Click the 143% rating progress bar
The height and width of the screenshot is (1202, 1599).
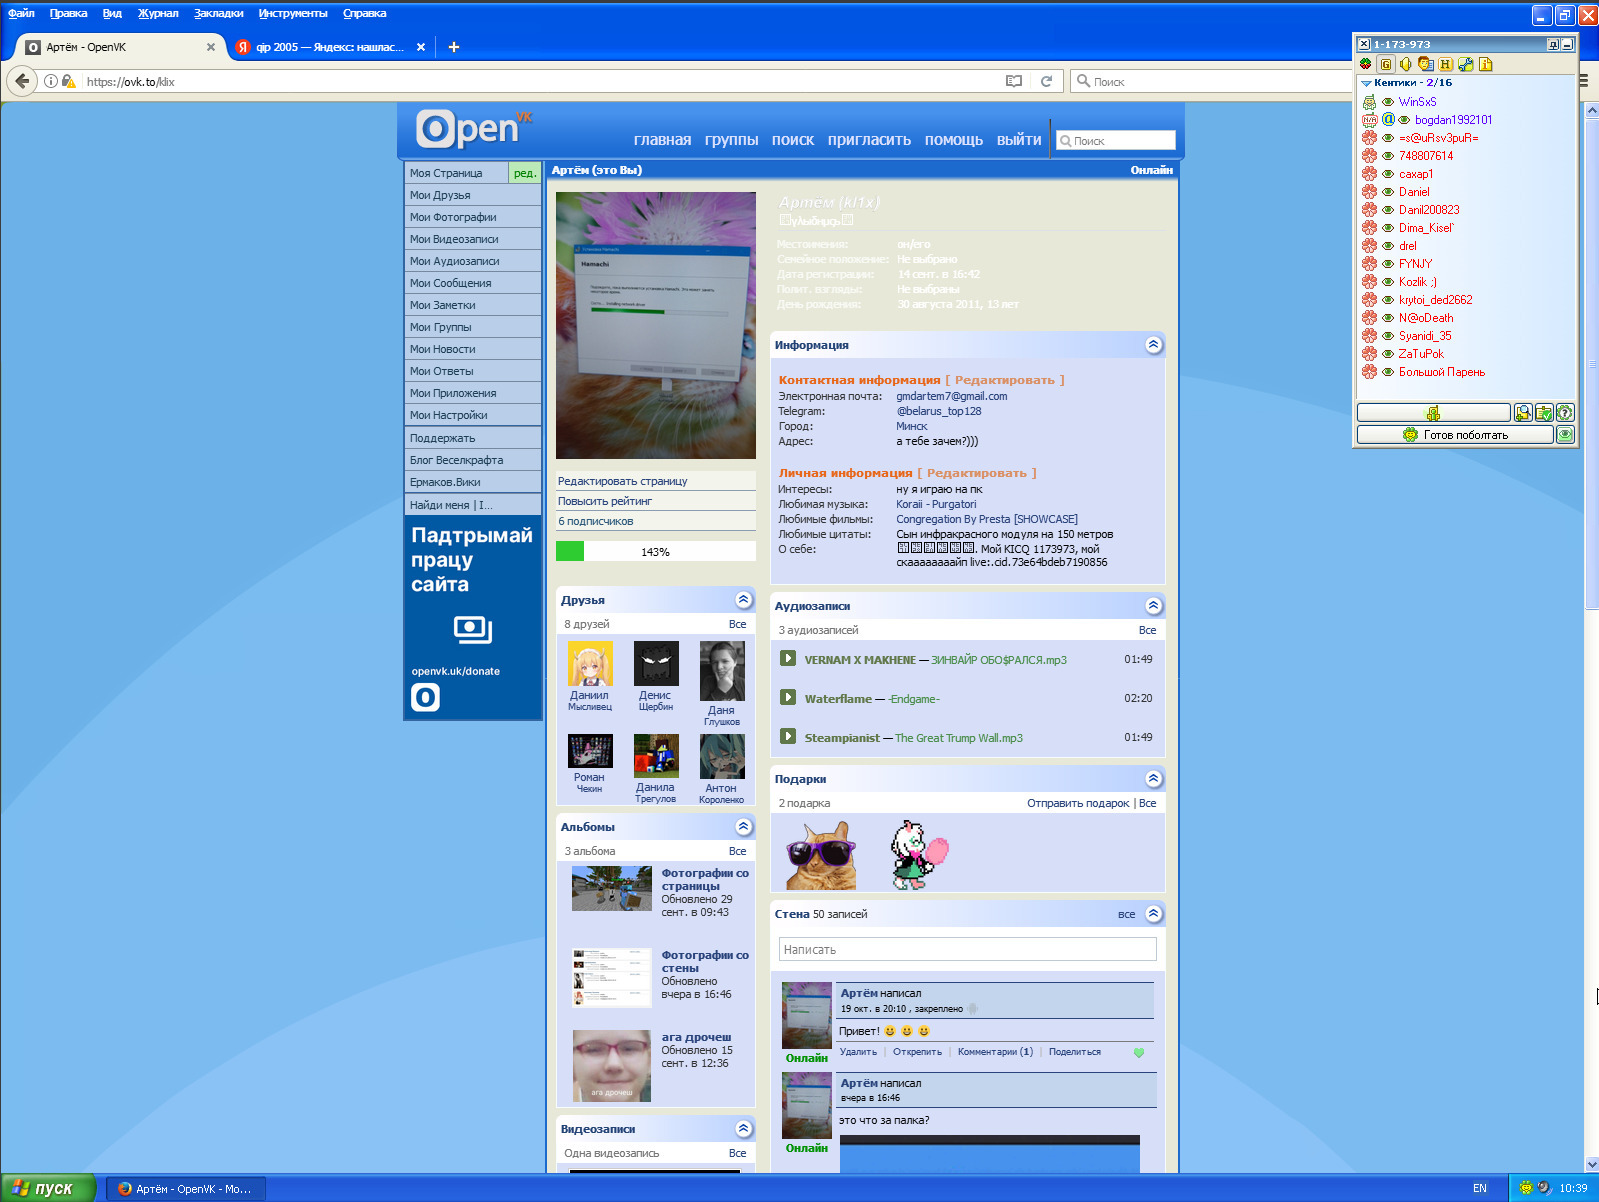655,552
